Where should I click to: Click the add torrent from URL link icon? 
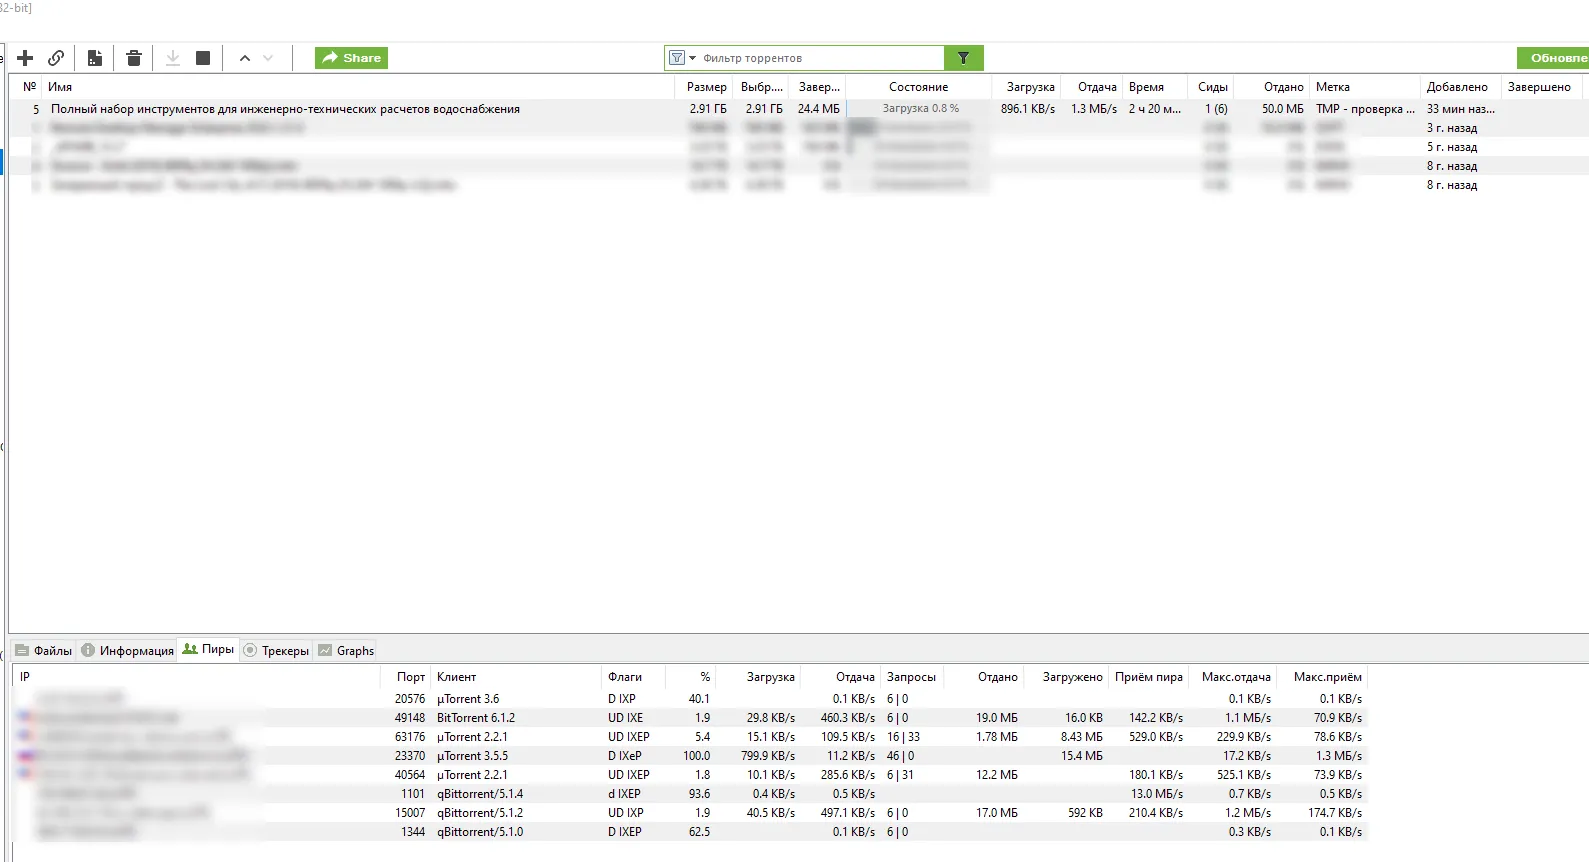57,58
